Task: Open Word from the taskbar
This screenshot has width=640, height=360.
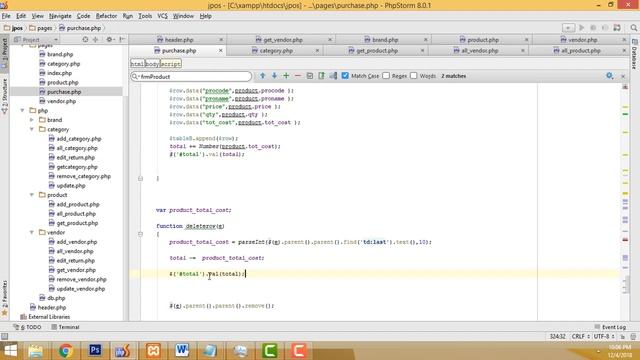Action: point(182,351)
